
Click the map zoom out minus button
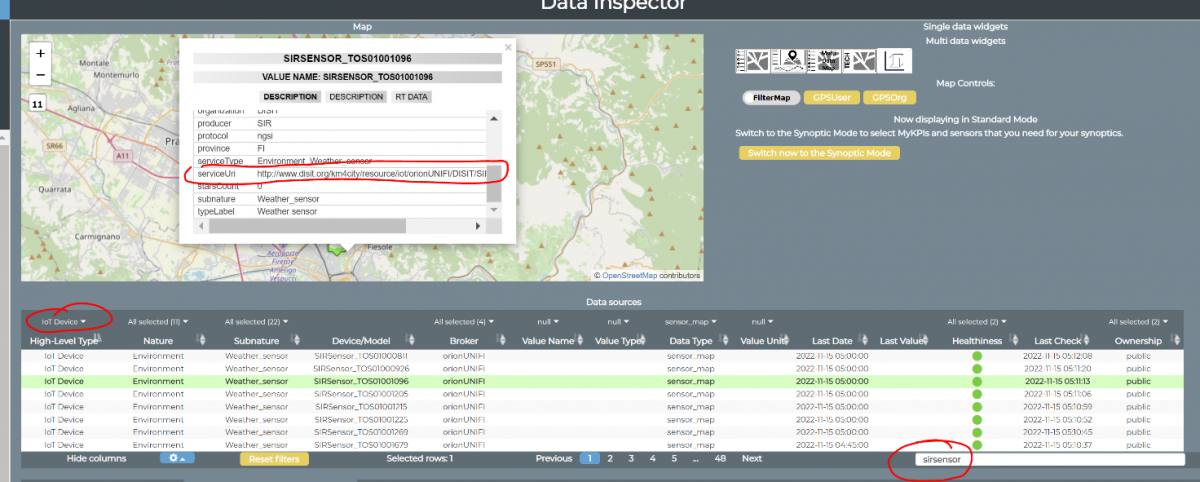pos(40,75)
